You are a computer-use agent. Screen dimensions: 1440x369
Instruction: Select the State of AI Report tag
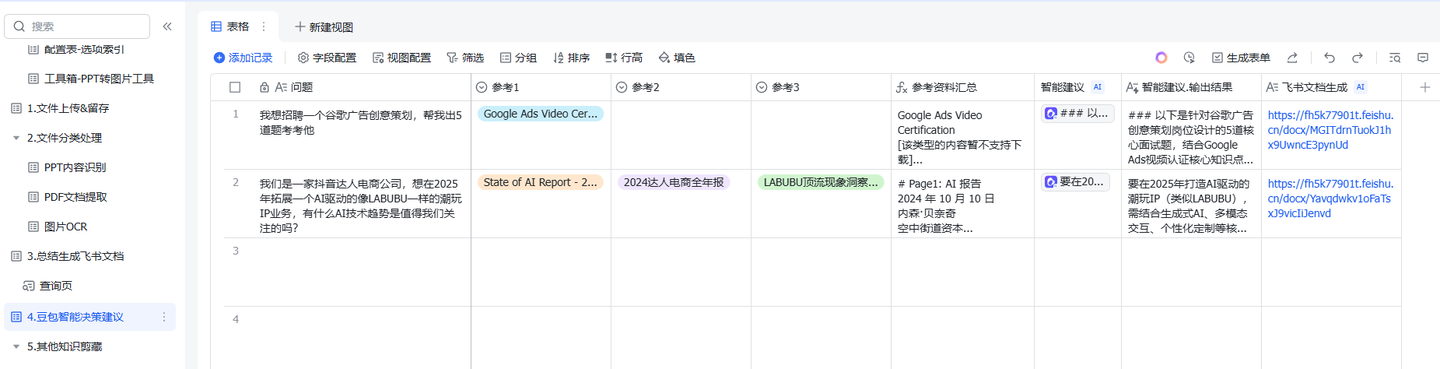point(541,182)
